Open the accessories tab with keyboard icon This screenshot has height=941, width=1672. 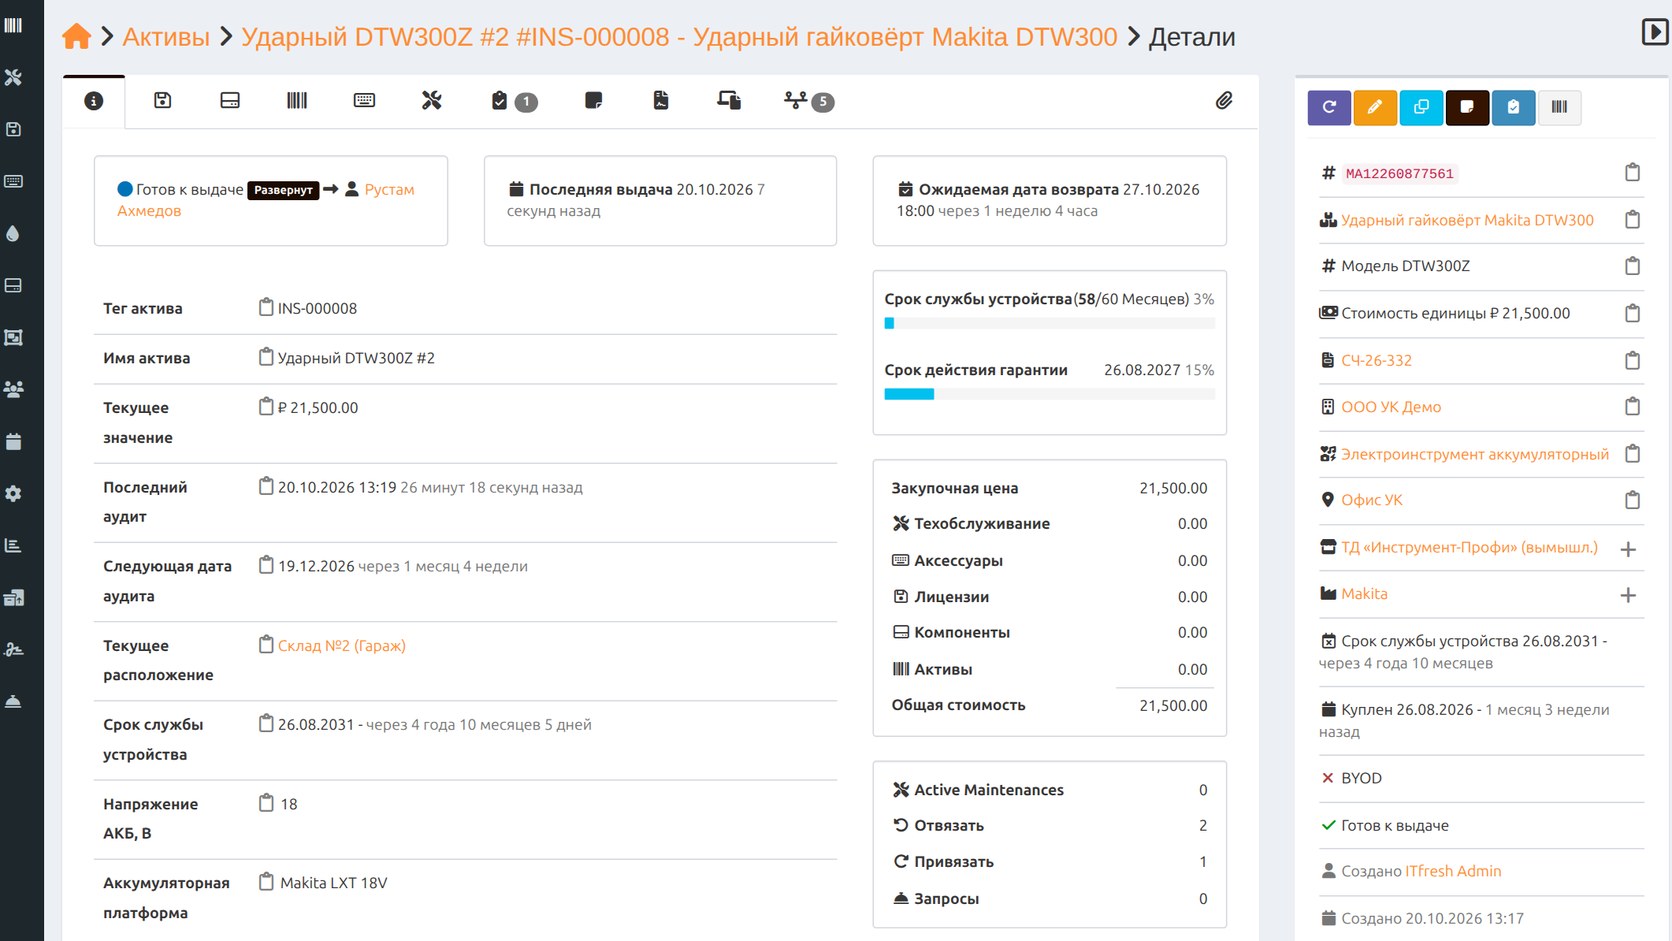click(364, 100)
